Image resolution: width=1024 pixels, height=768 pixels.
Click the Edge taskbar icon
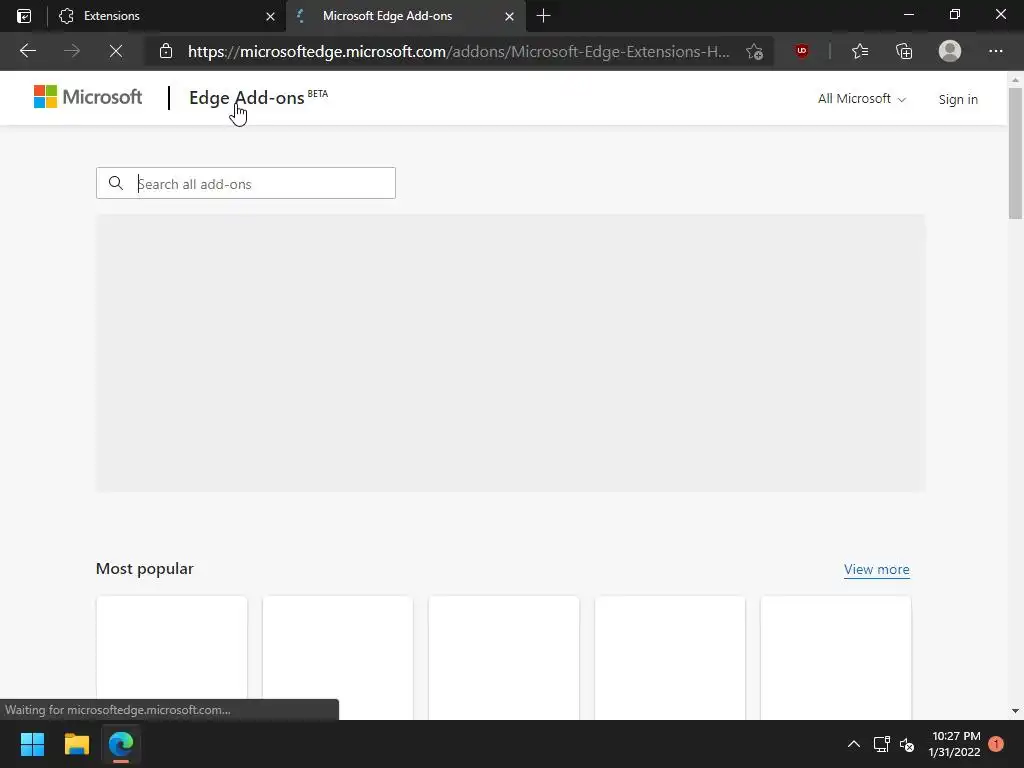121,744
